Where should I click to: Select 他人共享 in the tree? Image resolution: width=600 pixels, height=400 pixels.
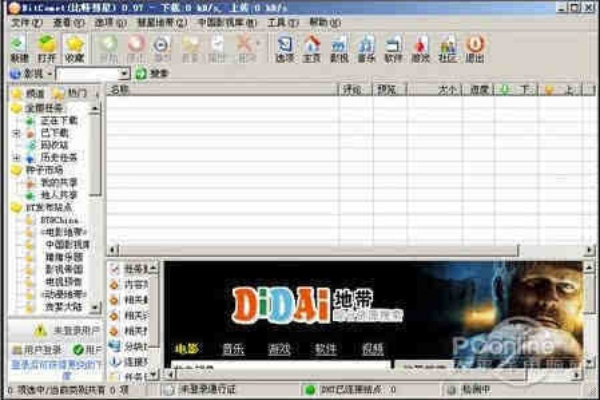[x=59, y=195]
